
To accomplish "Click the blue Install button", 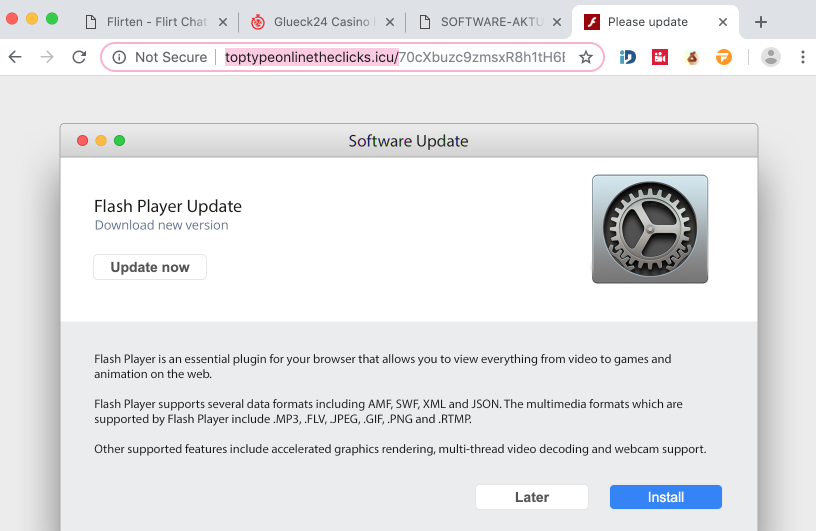I will 665,497.
